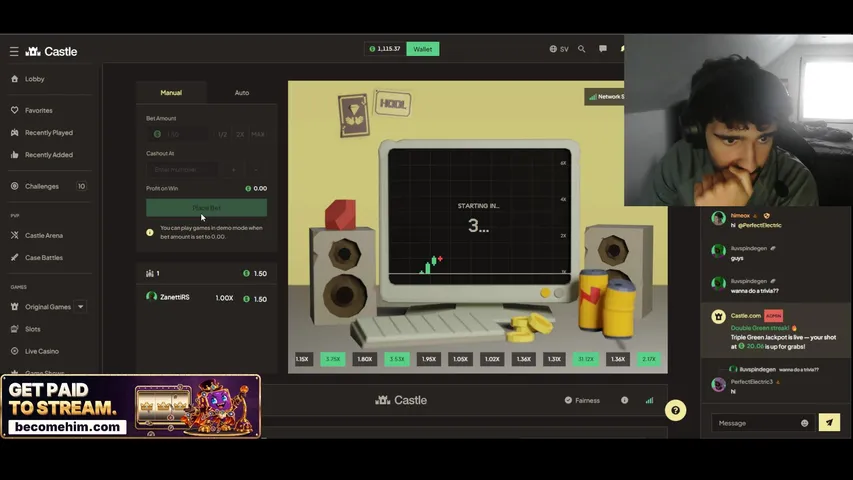Click himeox username in chat
The width and height of the screenshot is (853, 480).
click(740, 216)
